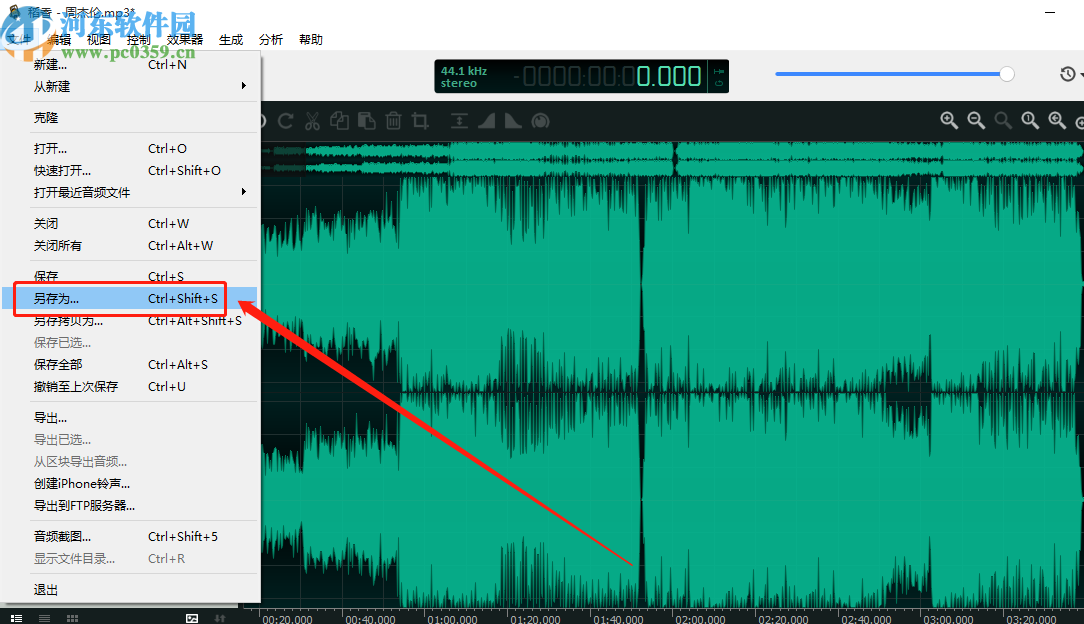Apply the fade-in ramp icon
Image resolution: width=1084 pixels, height=624 pixels.
click(487, 121)
